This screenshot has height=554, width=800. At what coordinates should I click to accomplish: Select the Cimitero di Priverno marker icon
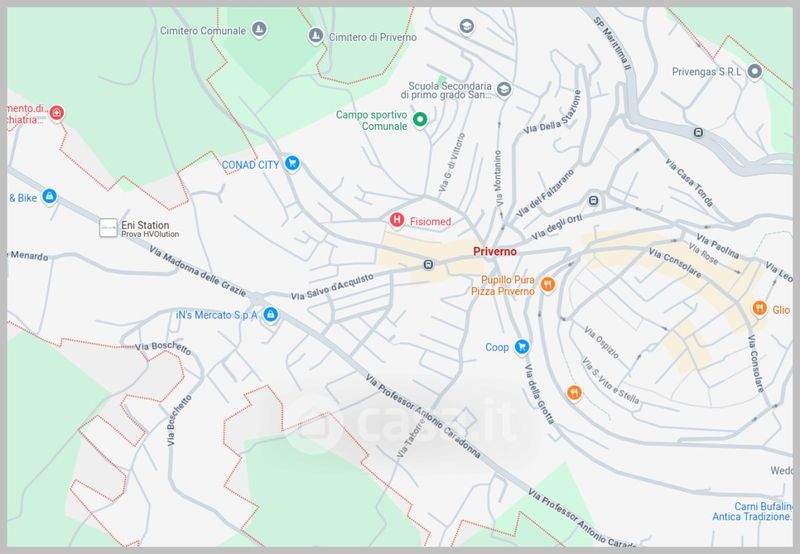pyautogui.click(x=315, y=37)
